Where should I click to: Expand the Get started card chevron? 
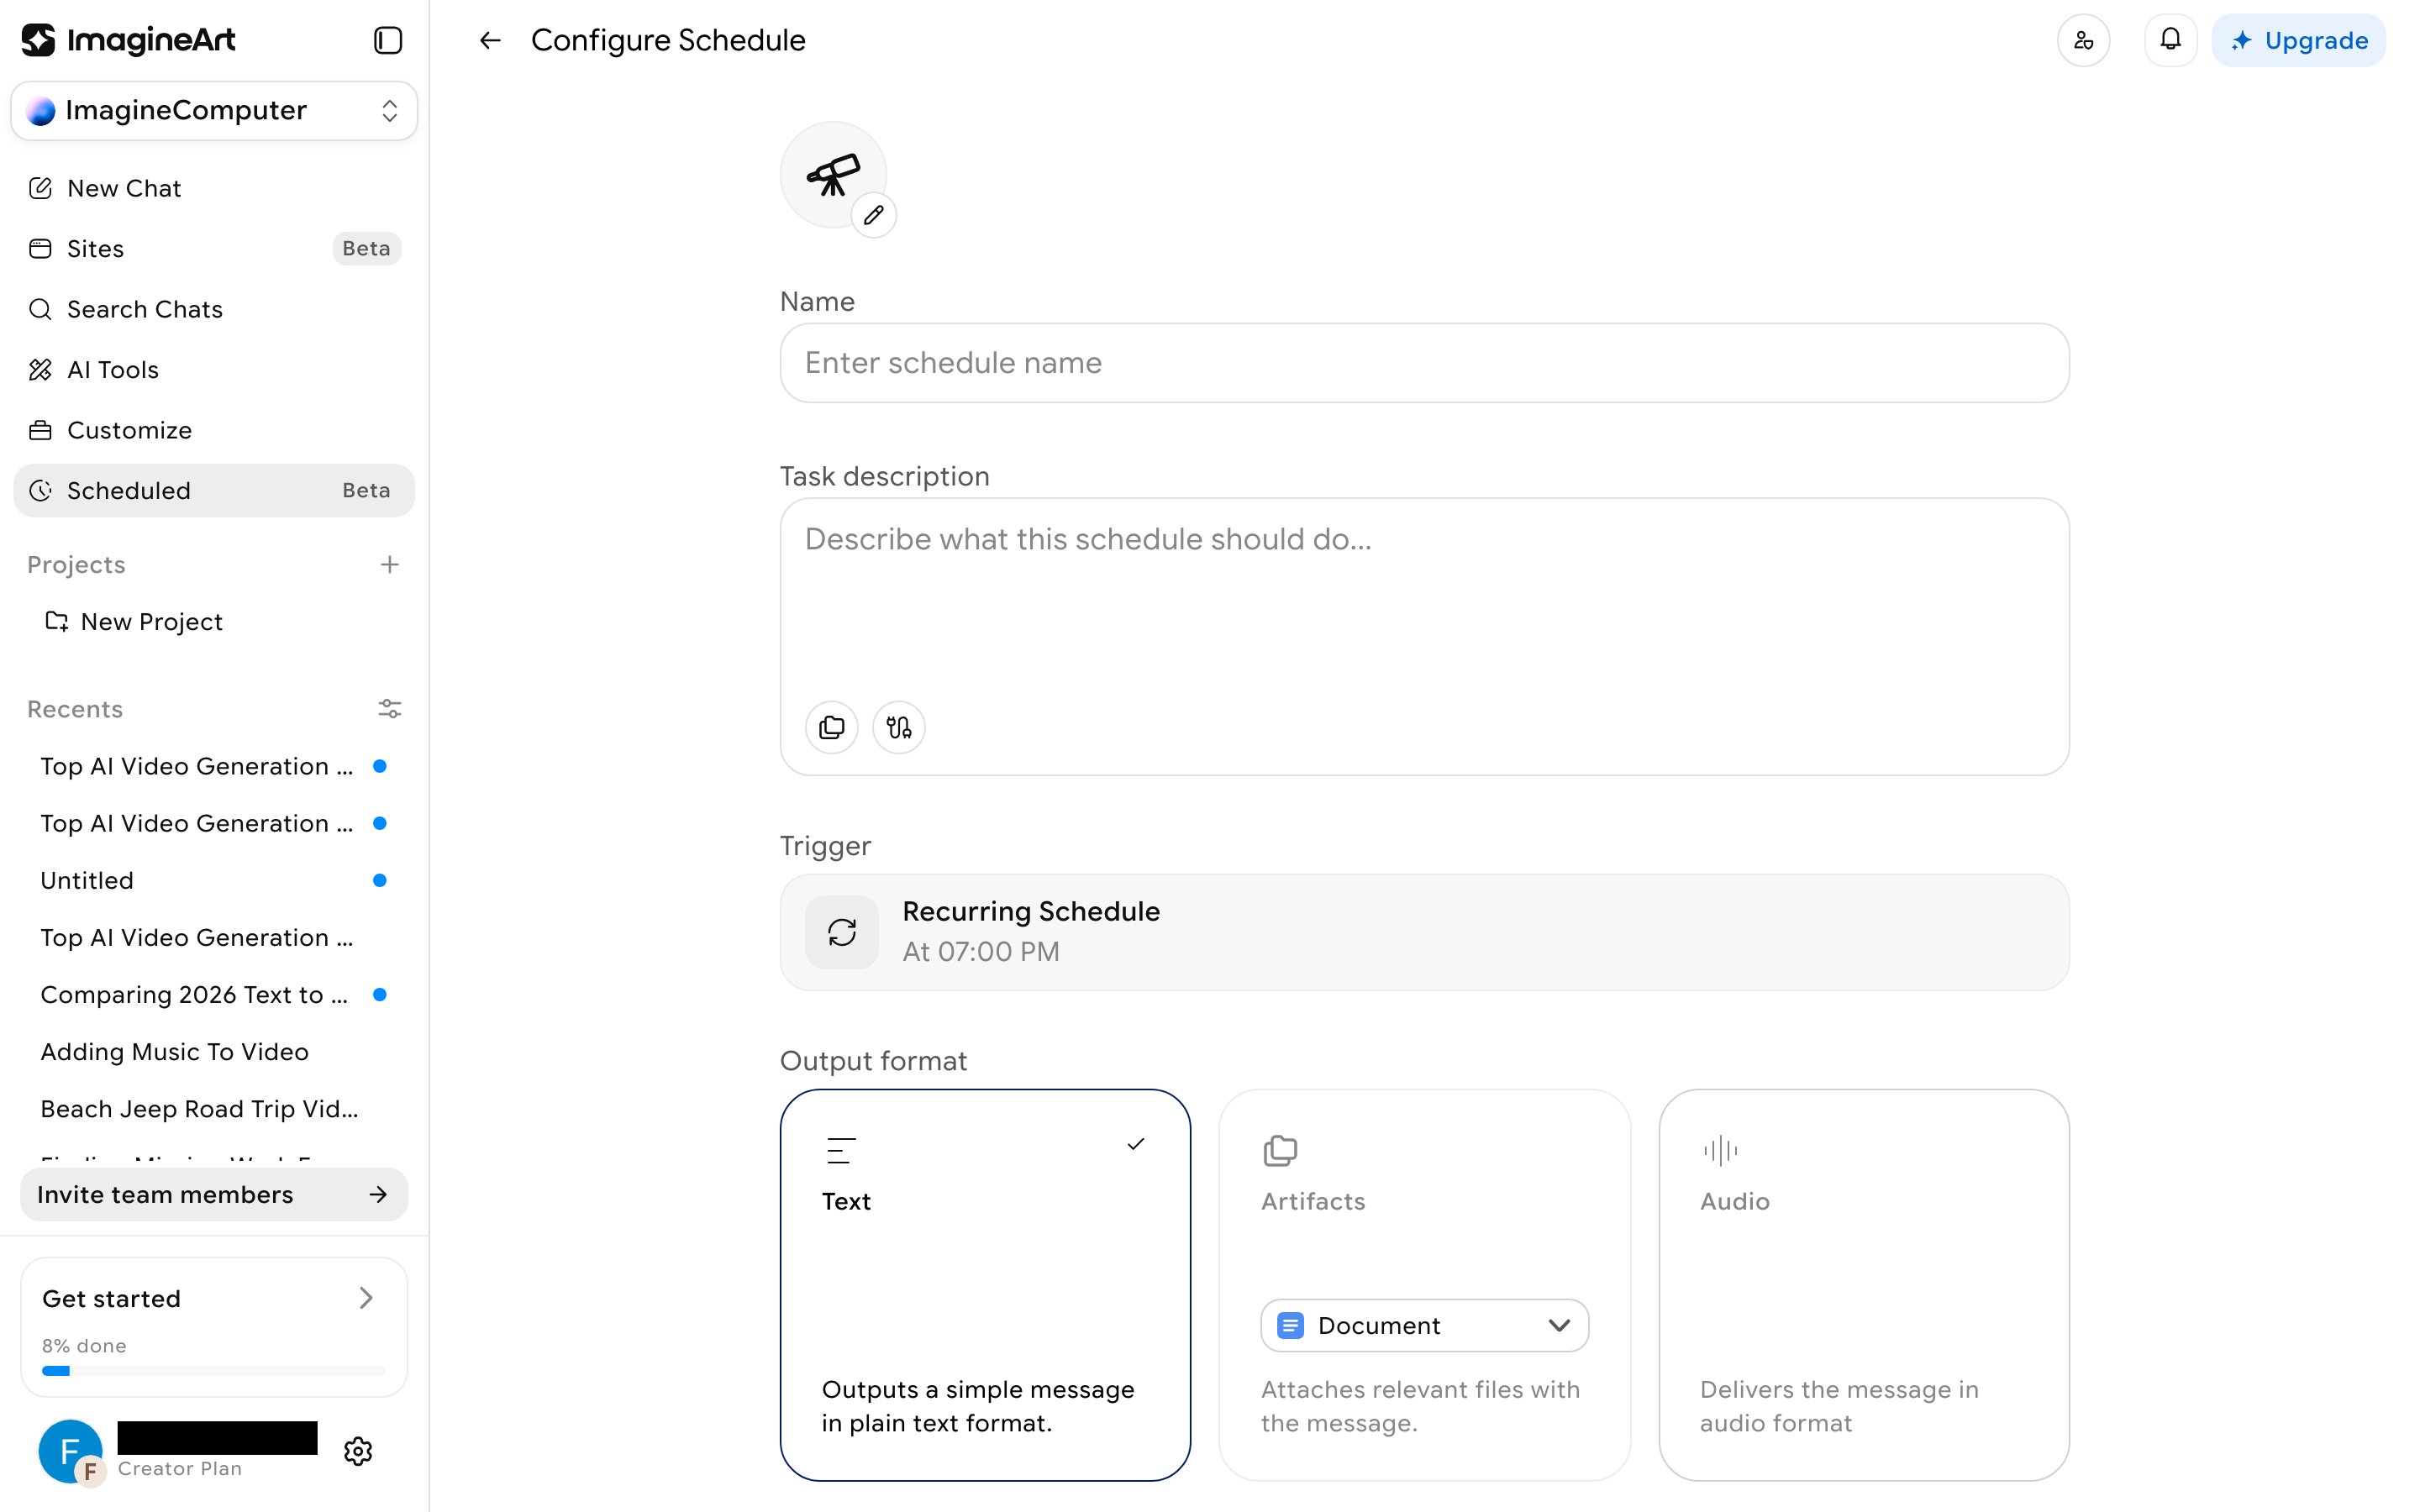(366, 1298)
